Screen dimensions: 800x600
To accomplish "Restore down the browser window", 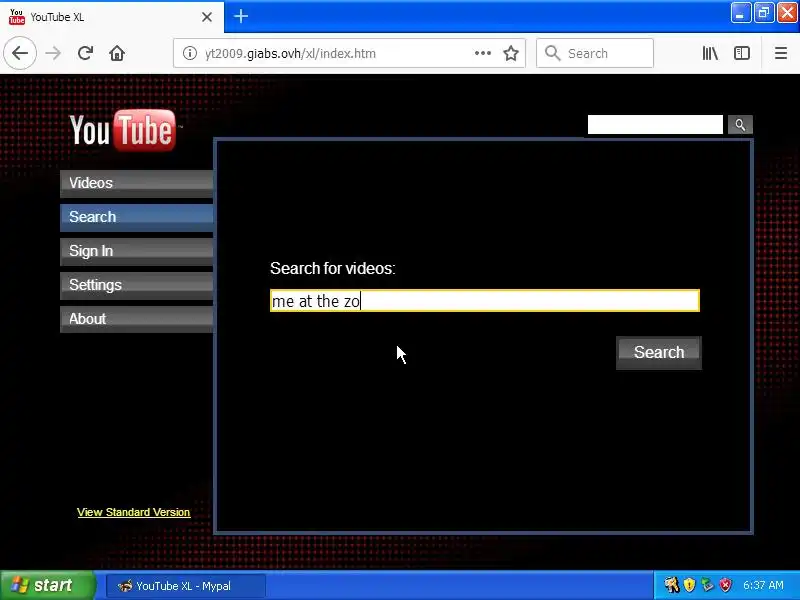I will [x=764, y=13].
